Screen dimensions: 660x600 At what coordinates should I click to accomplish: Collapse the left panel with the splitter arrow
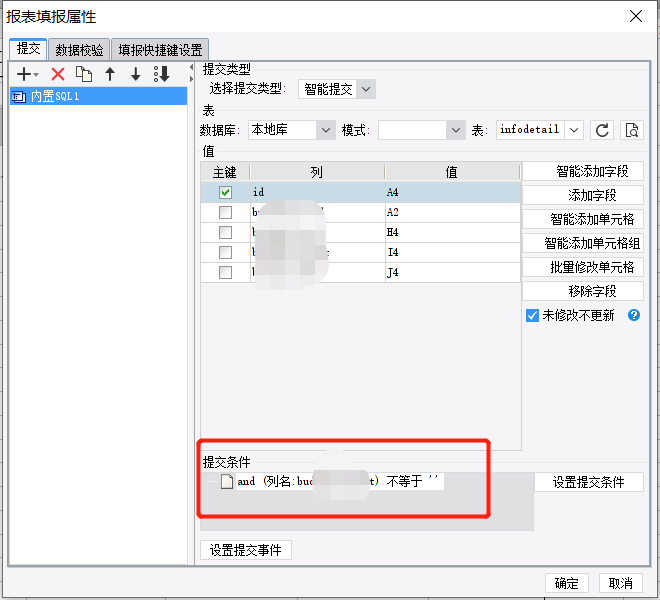point(192,67)
